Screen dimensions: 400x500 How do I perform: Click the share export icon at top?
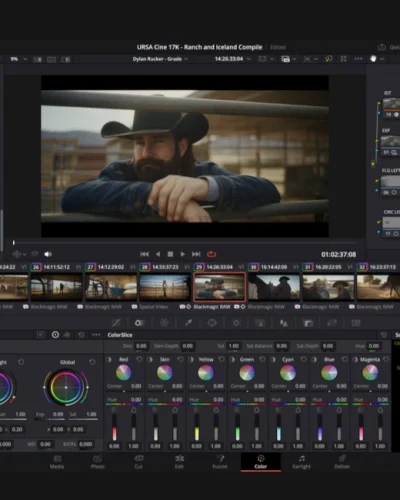tap(382, 47)
